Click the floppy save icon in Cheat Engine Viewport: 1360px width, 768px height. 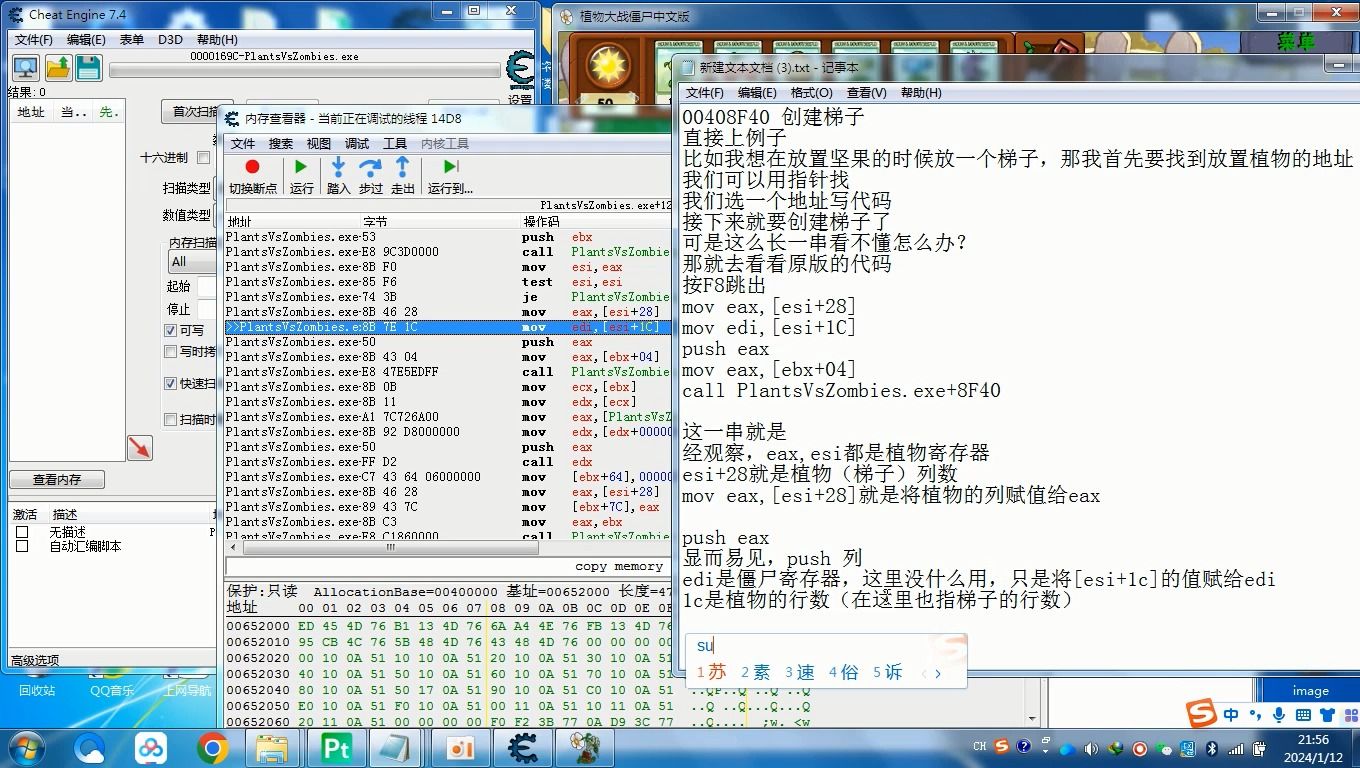pos(88,67)
